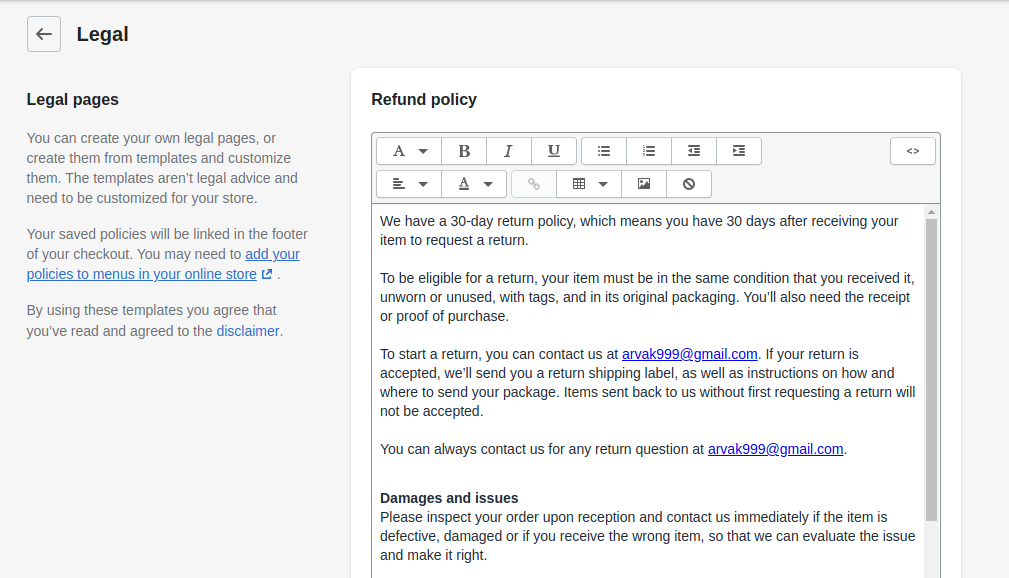
Task: Insert a bulleted list
Action: (x=604, y=151)
